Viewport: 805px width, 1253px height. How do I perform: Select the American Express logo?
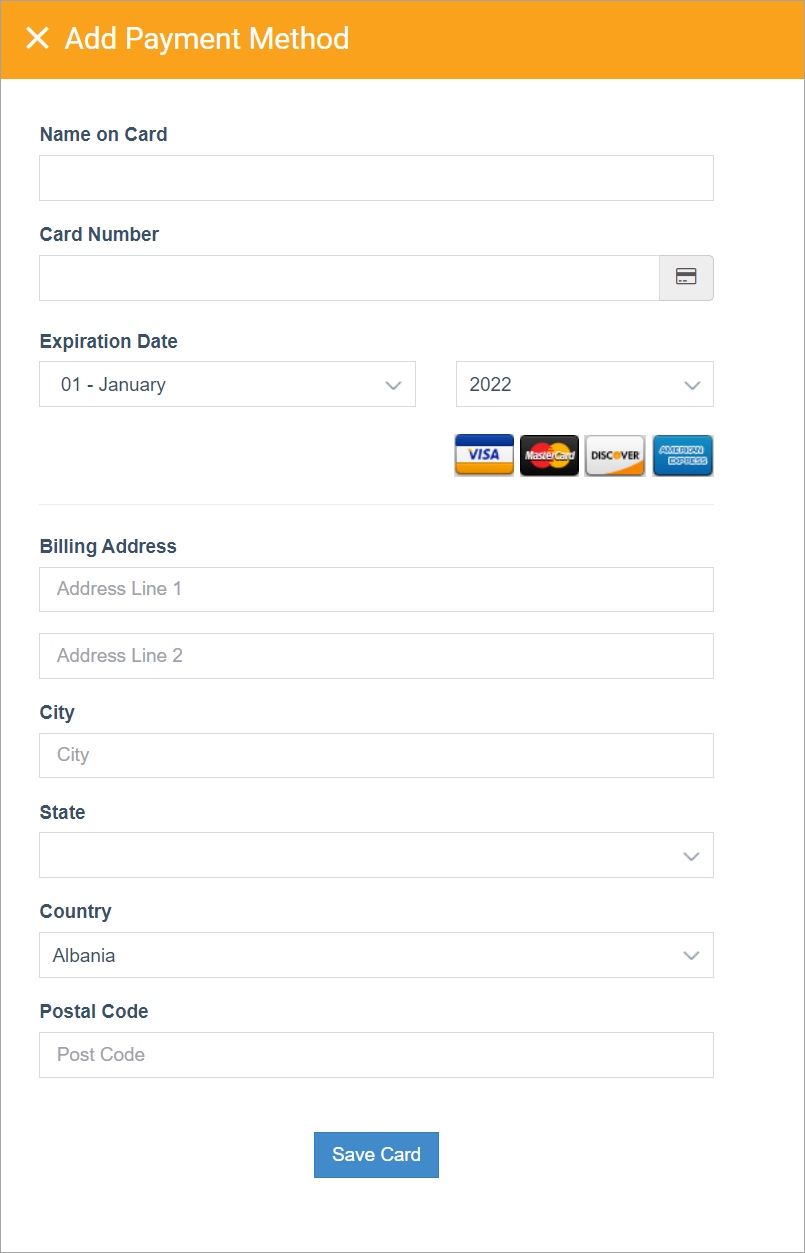point(682,455)
